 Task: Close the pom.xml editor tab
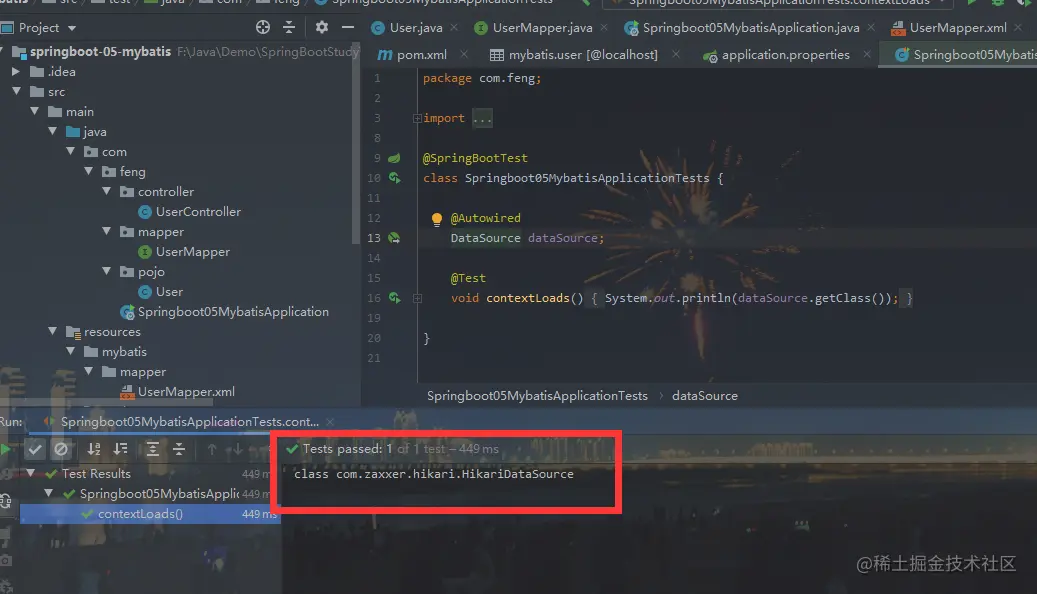pyautogui.click(x=464, y=54)
